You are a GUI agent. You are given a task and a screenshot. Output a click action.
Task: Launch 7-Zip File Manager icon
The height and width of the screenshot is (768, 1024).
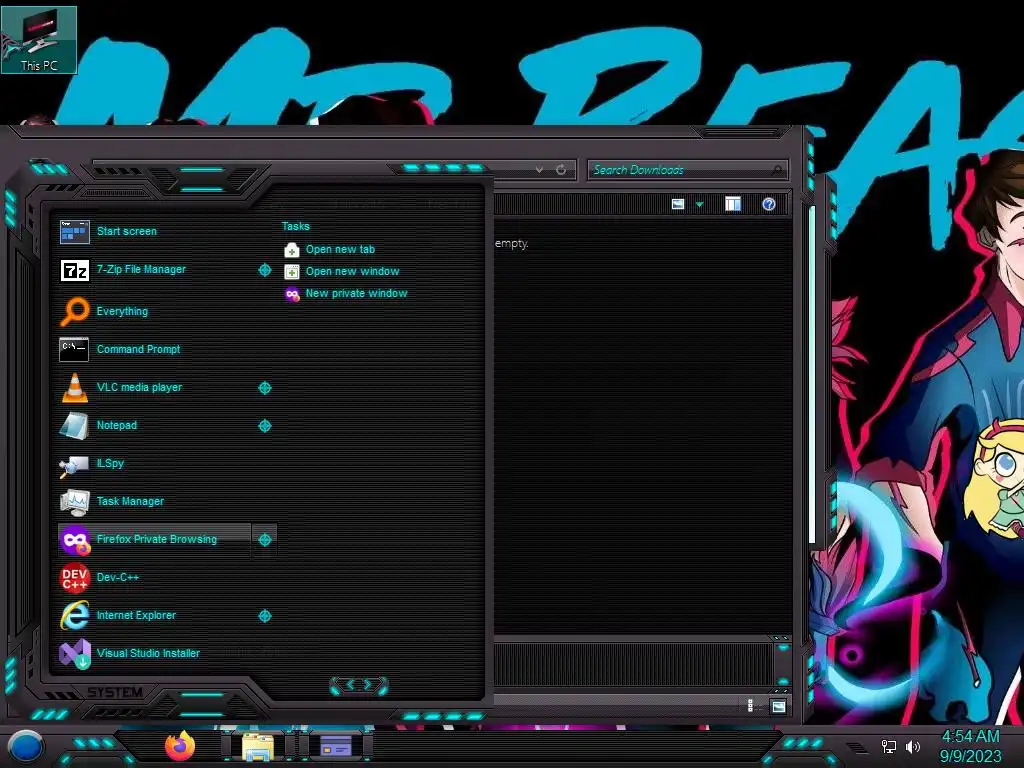pyautogui.click(x=74, y=270)
